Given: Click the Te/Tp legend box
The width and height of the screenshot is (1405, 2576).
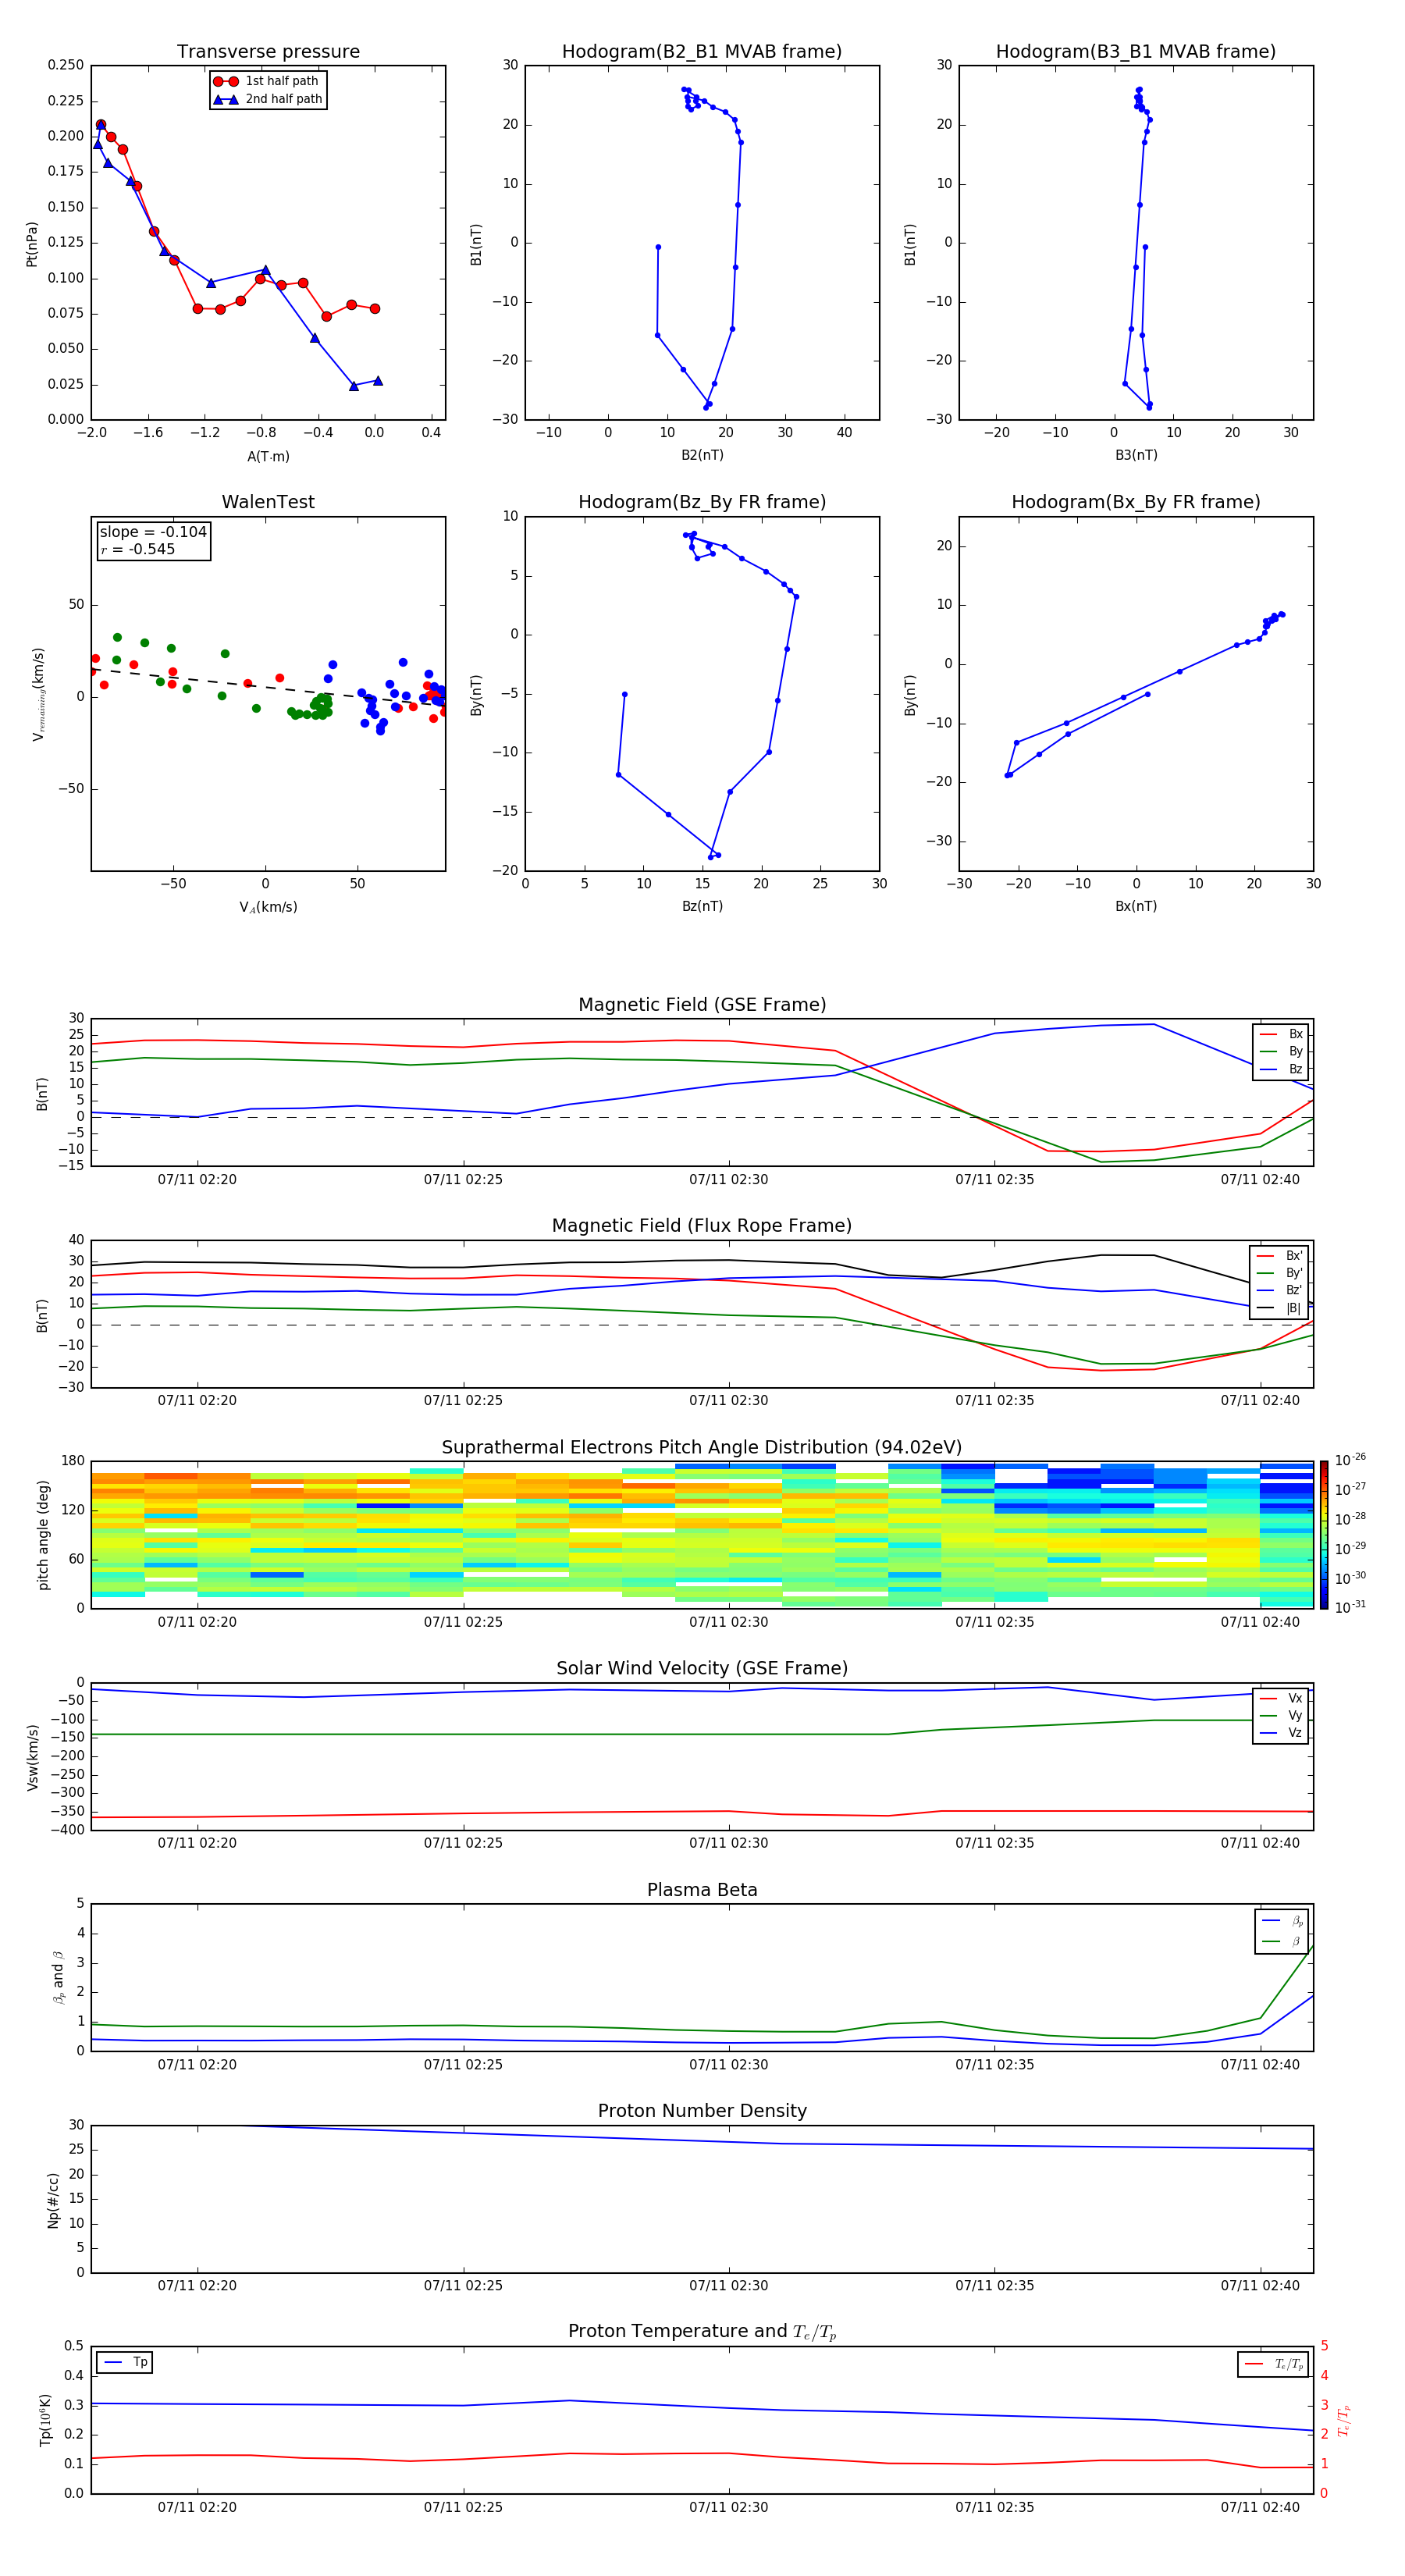Looking at the screenshot, I should pyautogui.click(x=1272, y=2364).
